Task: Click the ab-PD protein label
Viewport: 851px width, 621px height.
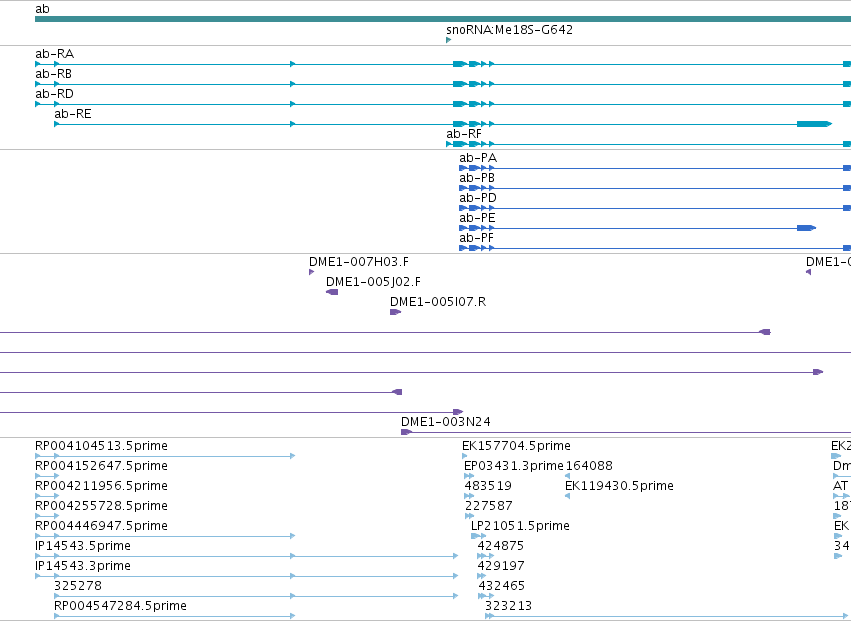Action: (x=478, y=198)
